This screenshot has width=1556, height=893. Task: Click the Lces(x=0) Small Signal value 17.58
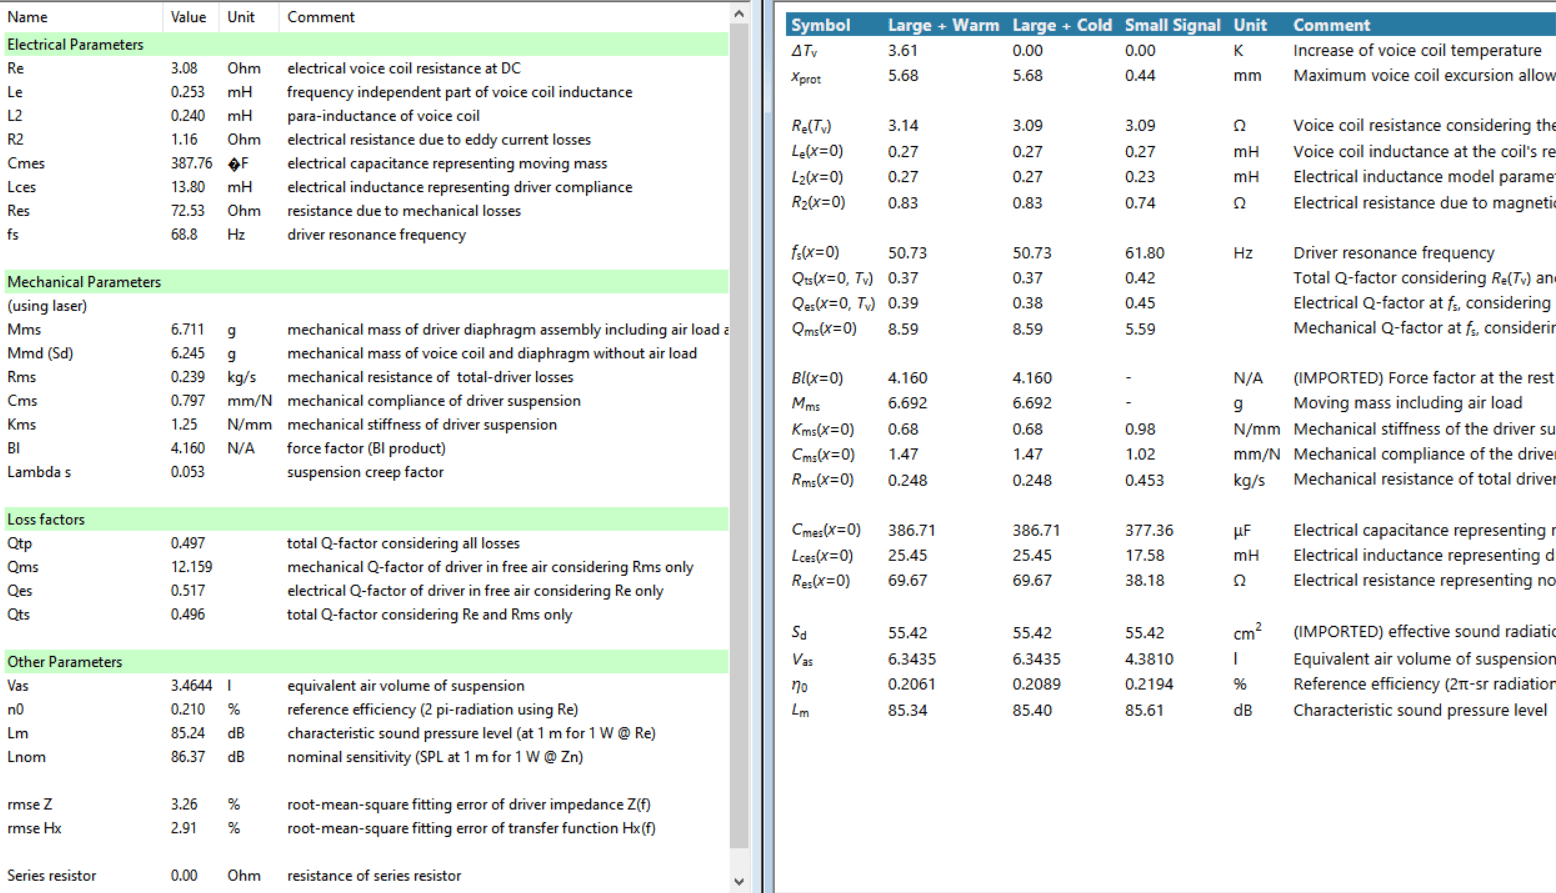tap(1144, 556)
